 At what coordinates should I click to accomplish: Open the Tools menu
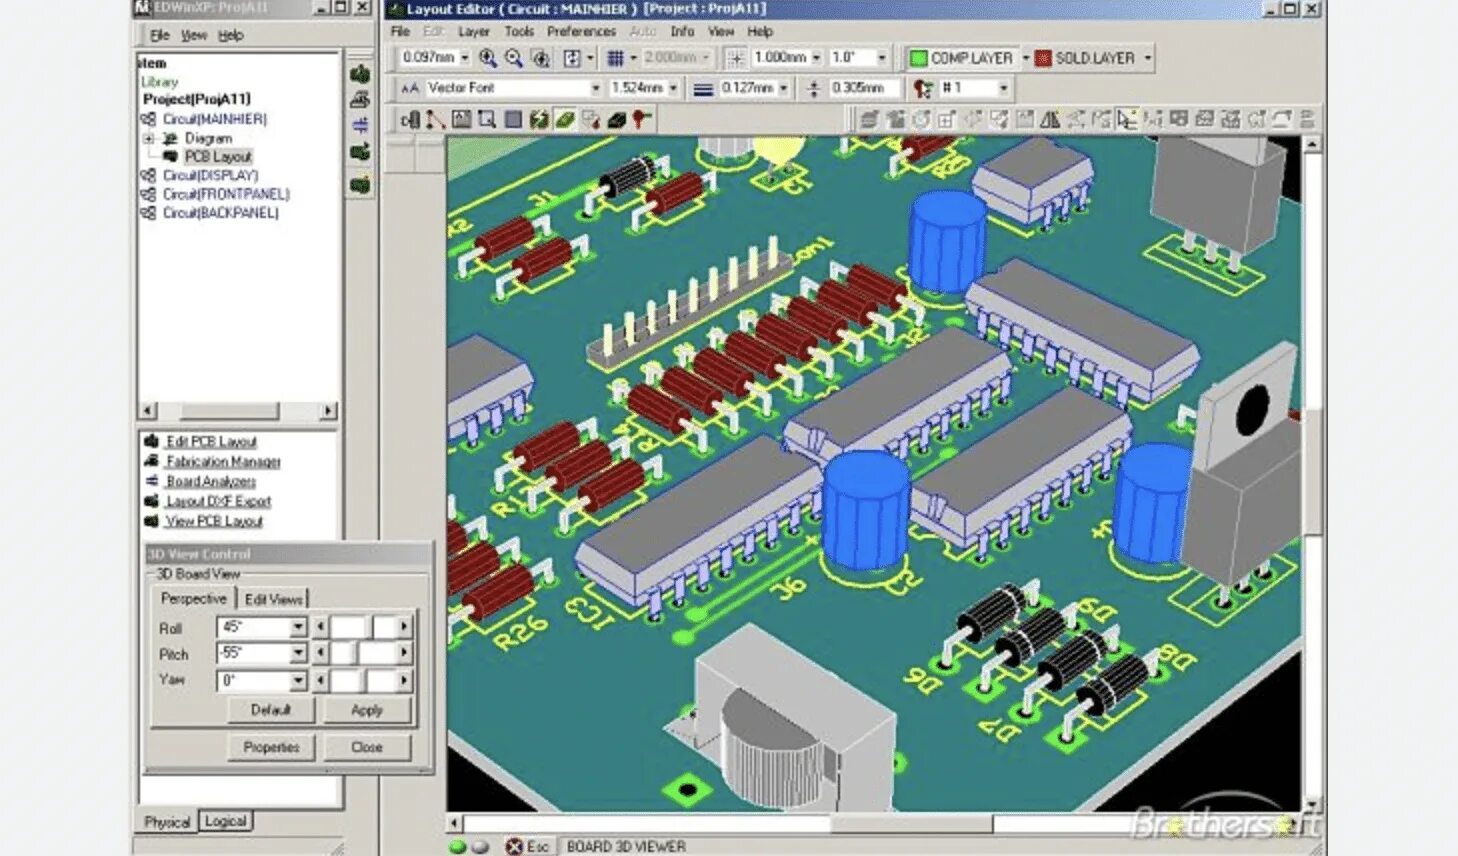(519, 32)
